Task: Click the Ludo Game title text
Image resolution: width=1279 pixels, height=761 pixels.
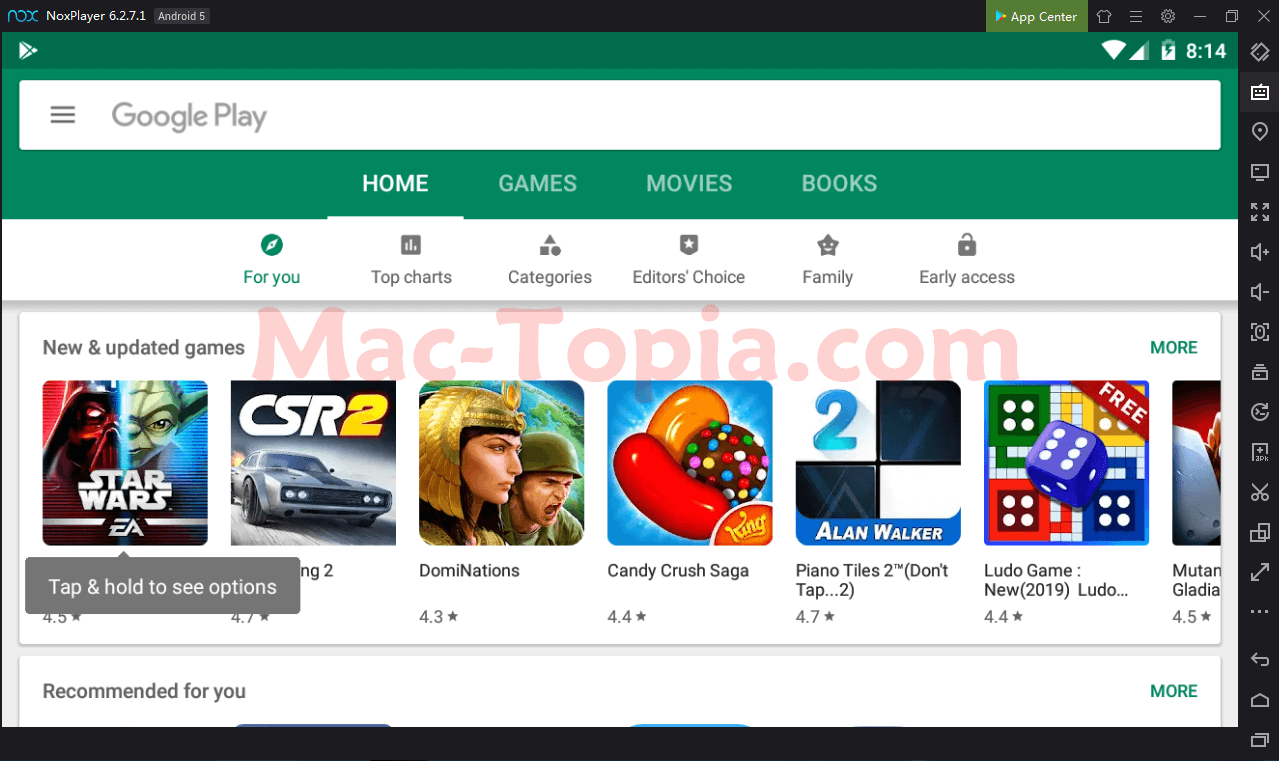Action: coord(1056,580)
